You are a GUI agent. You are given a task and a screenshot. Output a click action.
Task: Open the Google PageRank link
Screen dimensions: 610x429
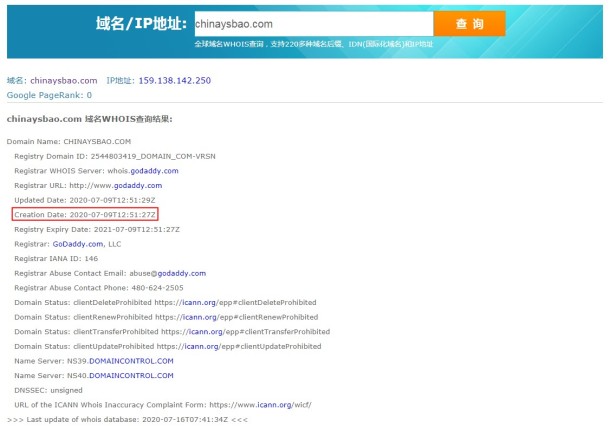(49, 95)
